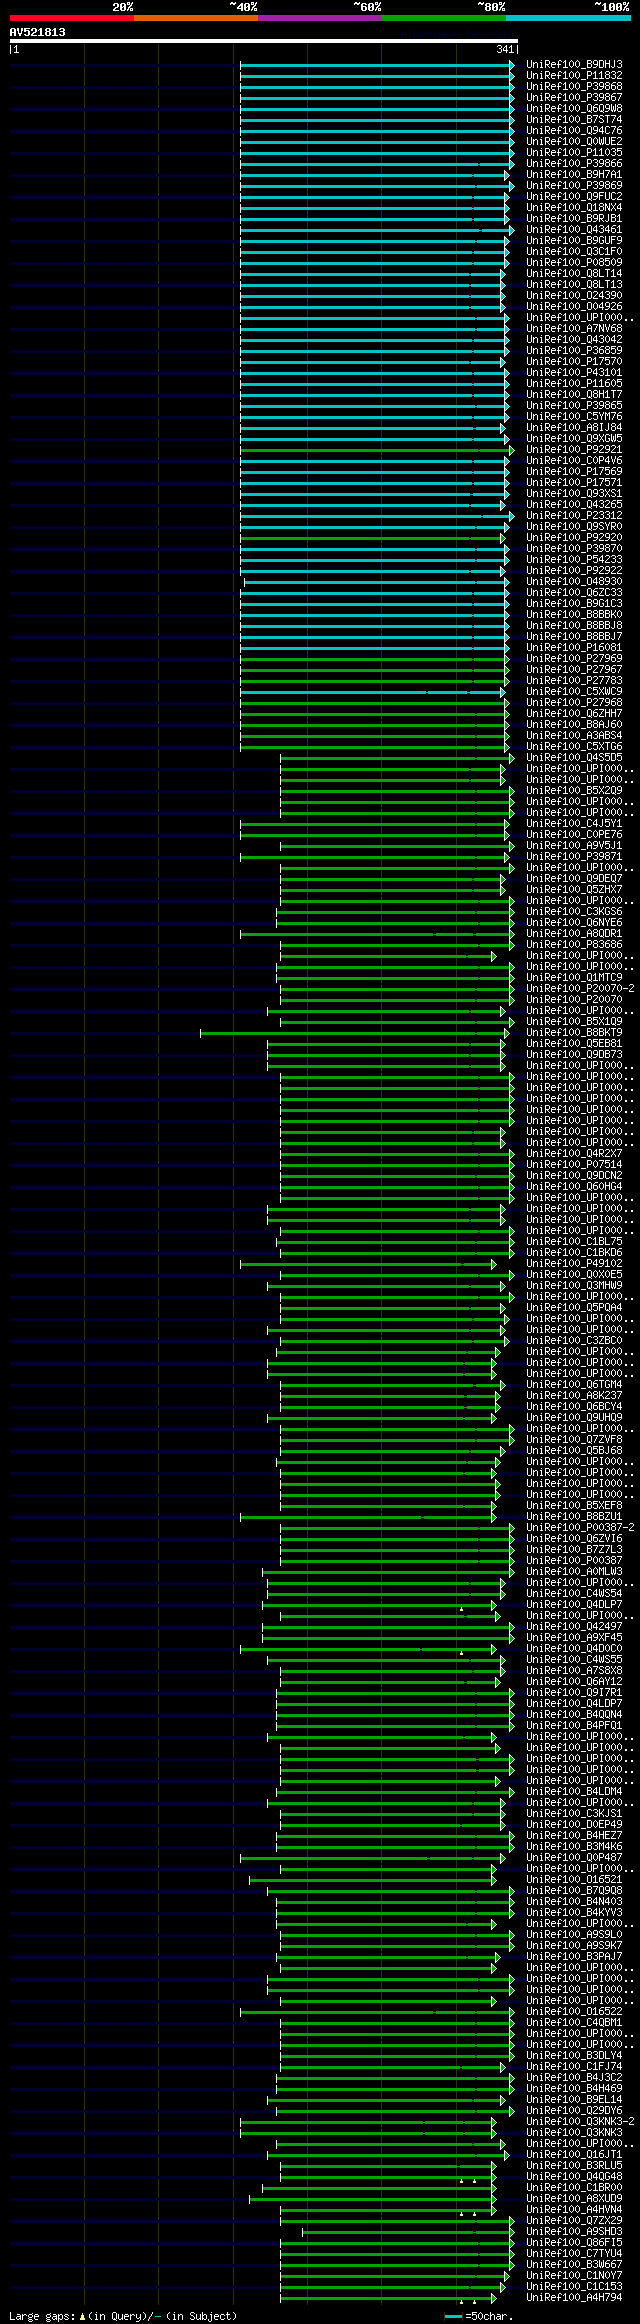
Task: Select hit label UniRef100_Q9XGW5
Action: pyautogui.click(x=574, y=438)
